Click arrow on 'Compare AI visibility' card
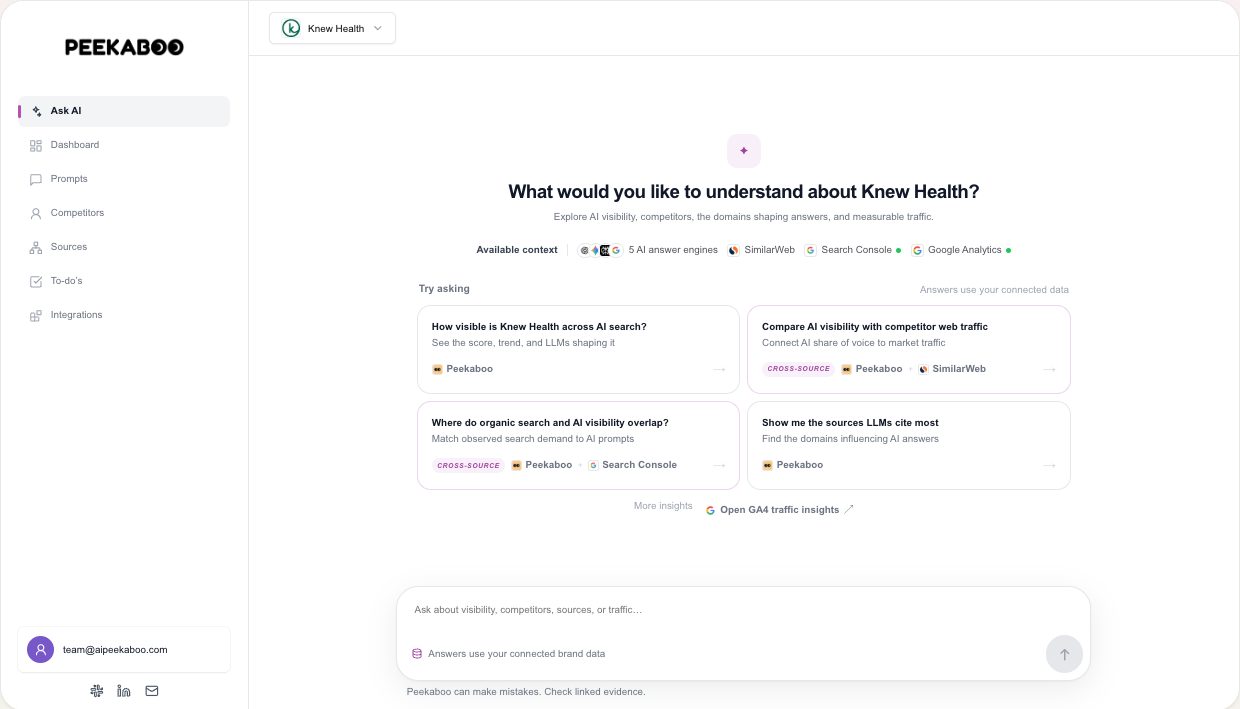 pyautogui.click(x=1049, y=369)
